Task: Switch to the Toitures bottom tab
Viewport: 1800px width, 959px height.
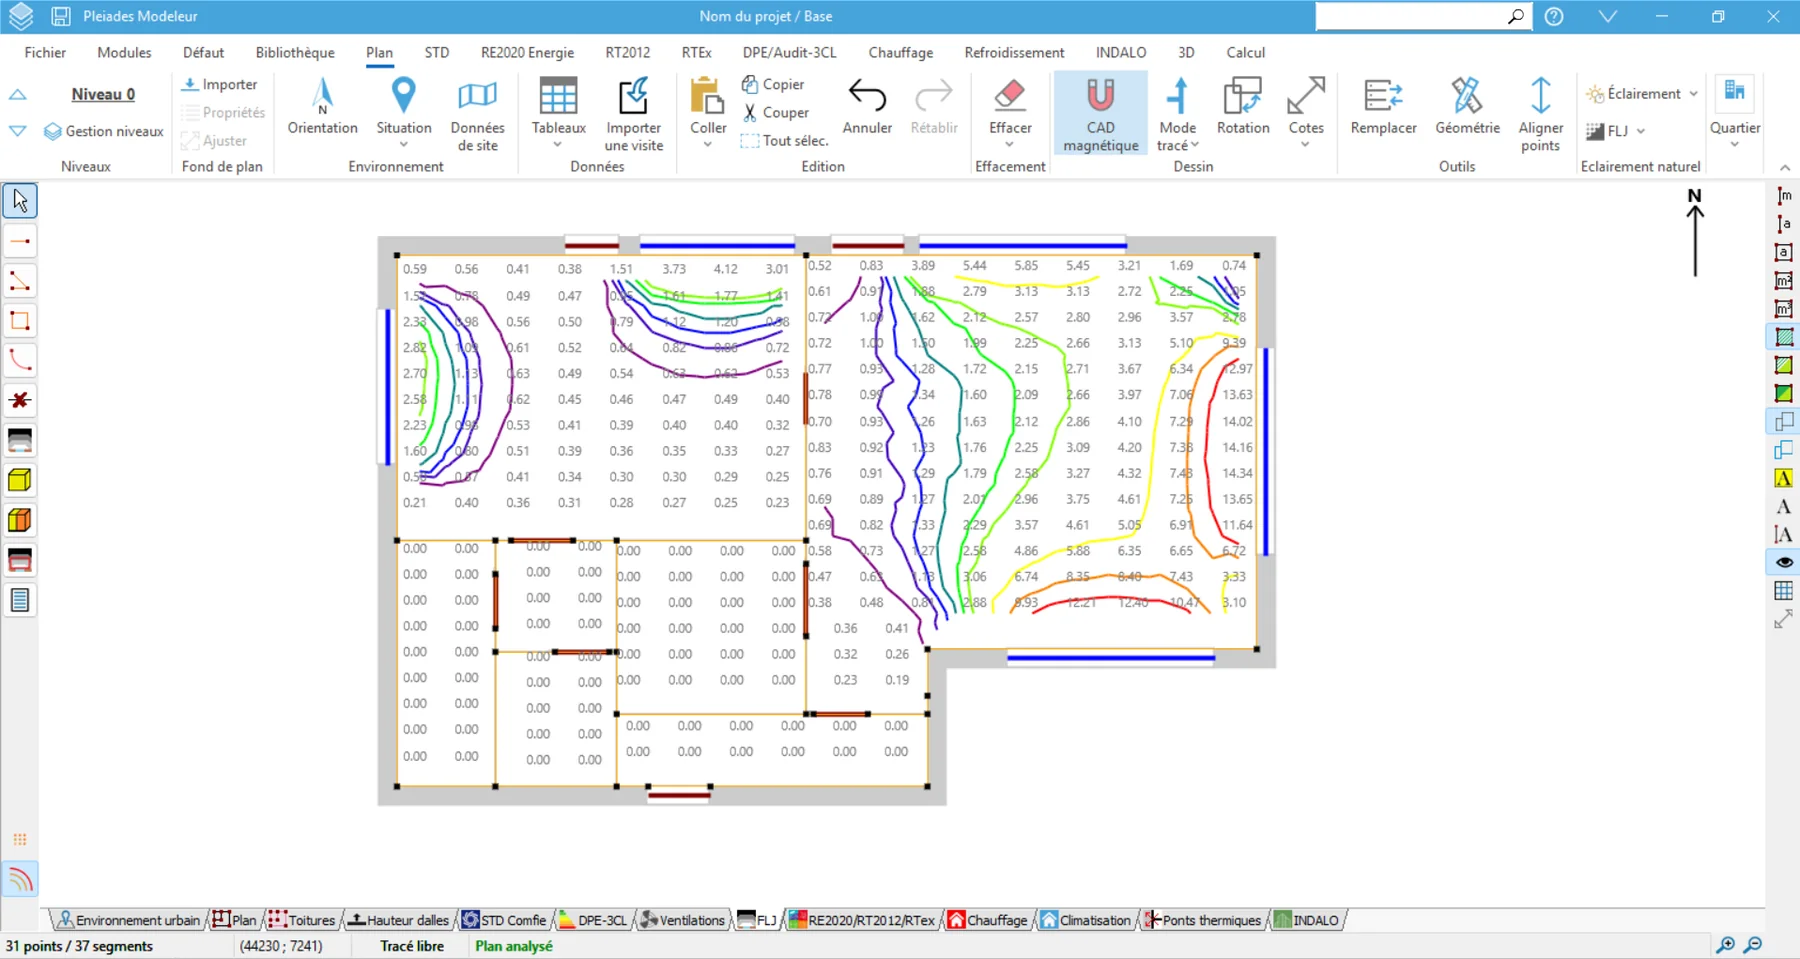Action: point(302,920)
